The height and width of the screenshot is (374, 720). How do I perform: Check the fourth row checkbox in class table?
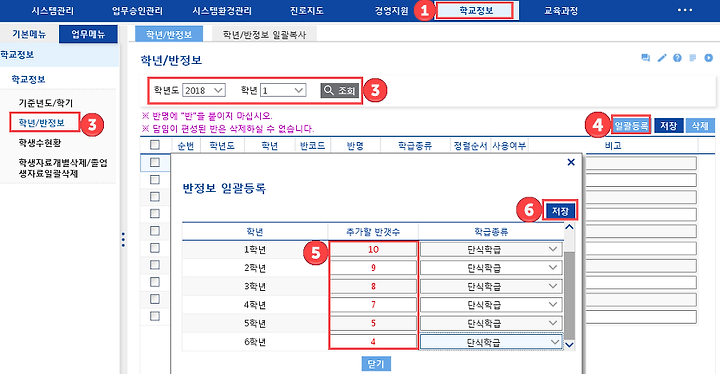coord(155,214)
